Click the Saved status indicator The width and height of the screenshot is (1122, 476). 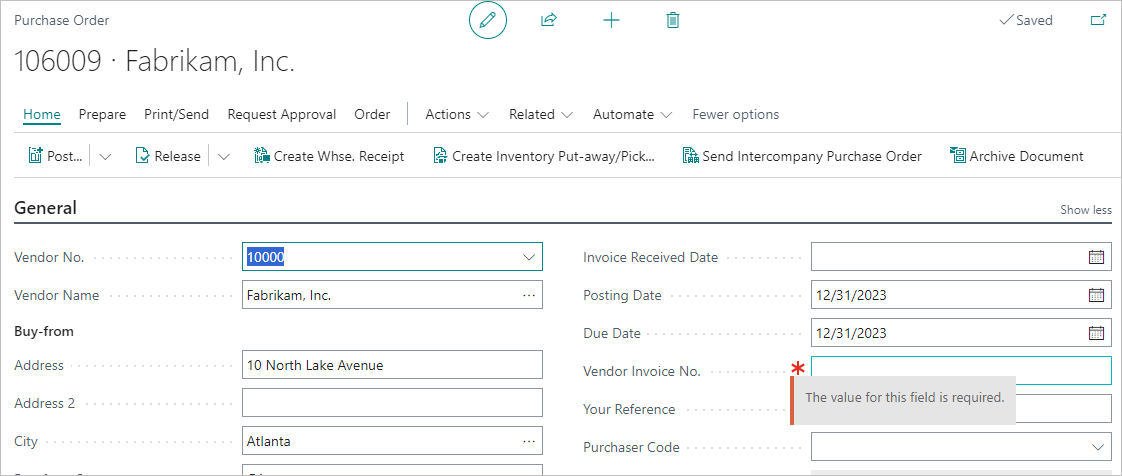point(1025,20)
